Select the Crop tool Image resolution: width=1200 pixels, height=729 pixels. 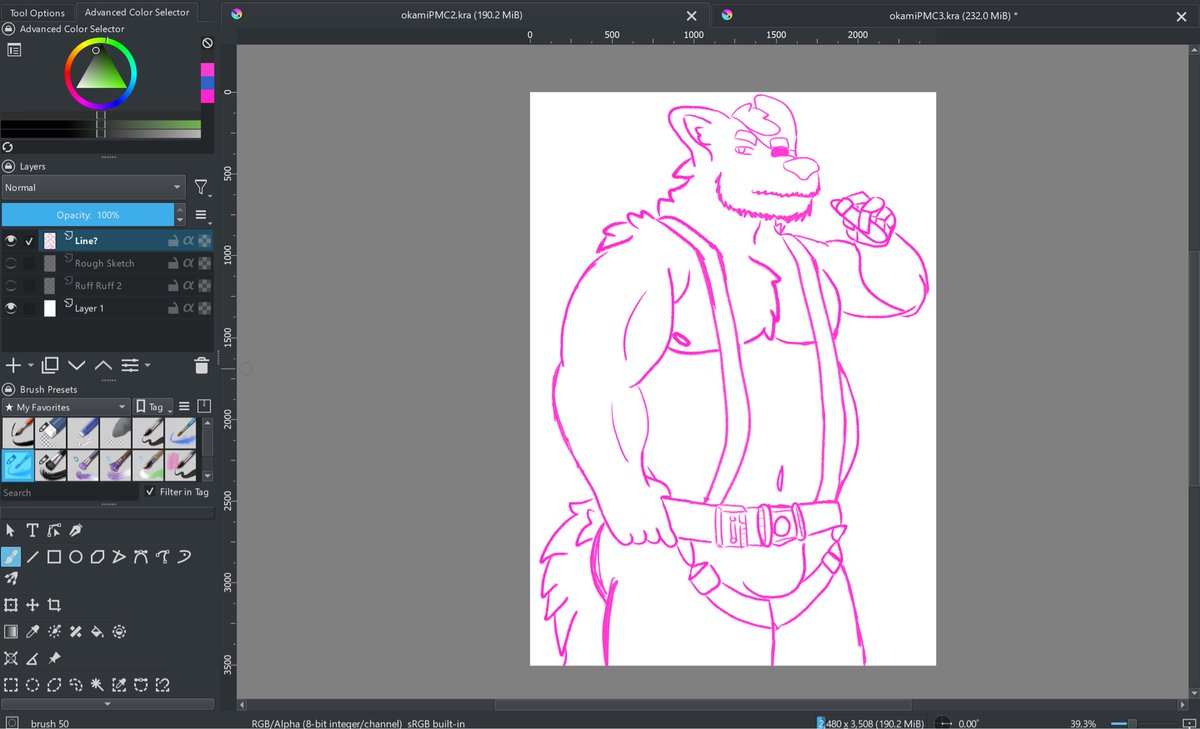coord(54,605)
